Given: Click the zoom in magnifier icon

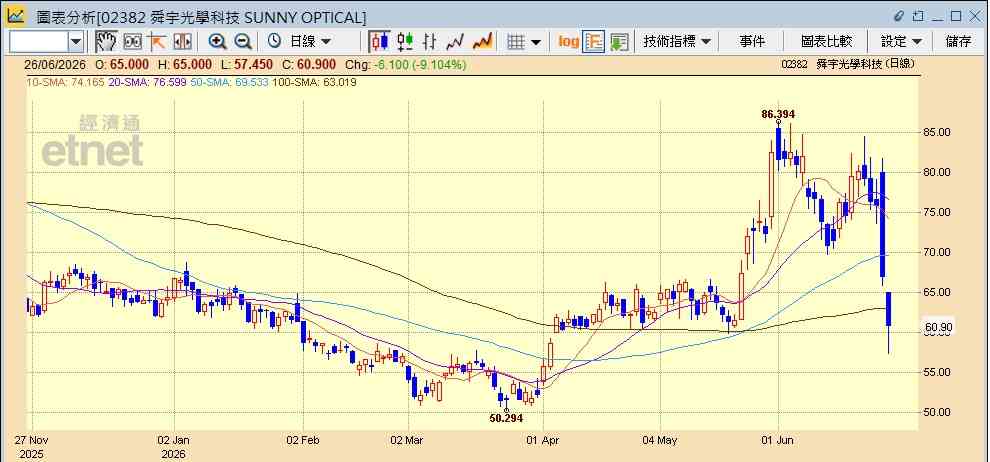Looking at the screenshot, I should [218, 42].
